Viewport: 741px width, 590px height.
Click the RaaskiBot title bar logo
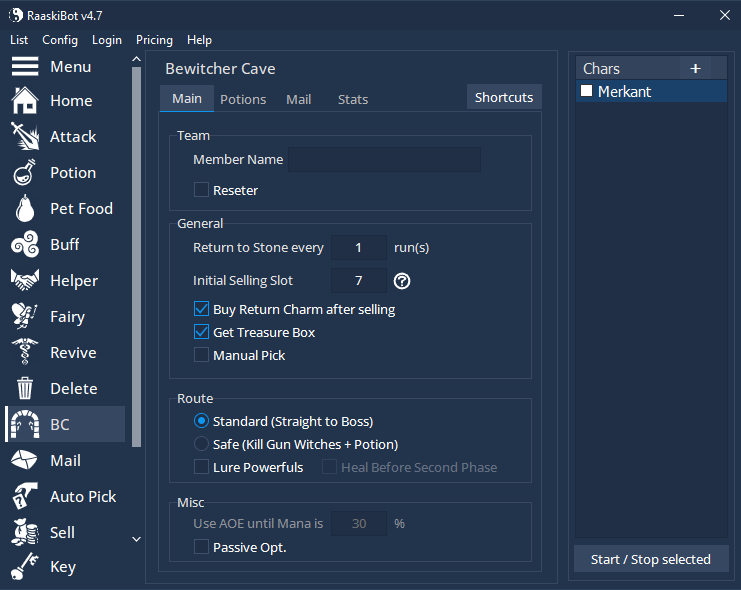coord(16,15)
